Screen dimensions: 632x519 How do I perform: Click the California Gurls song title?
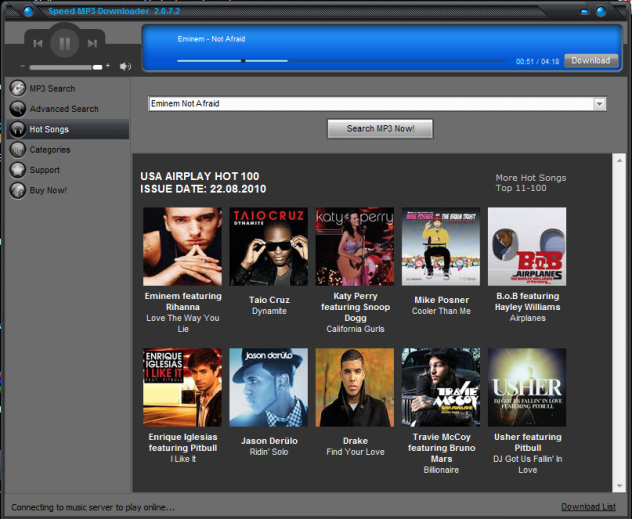coord(355,329)
